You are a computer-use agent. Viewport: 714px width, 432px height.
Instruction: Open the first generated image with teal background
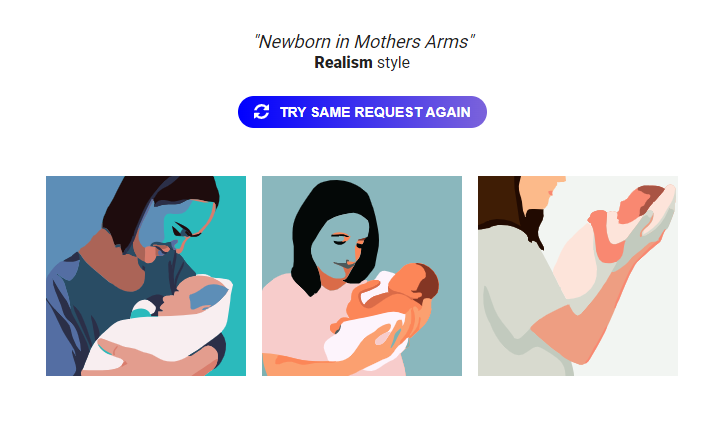pos(146,276)
